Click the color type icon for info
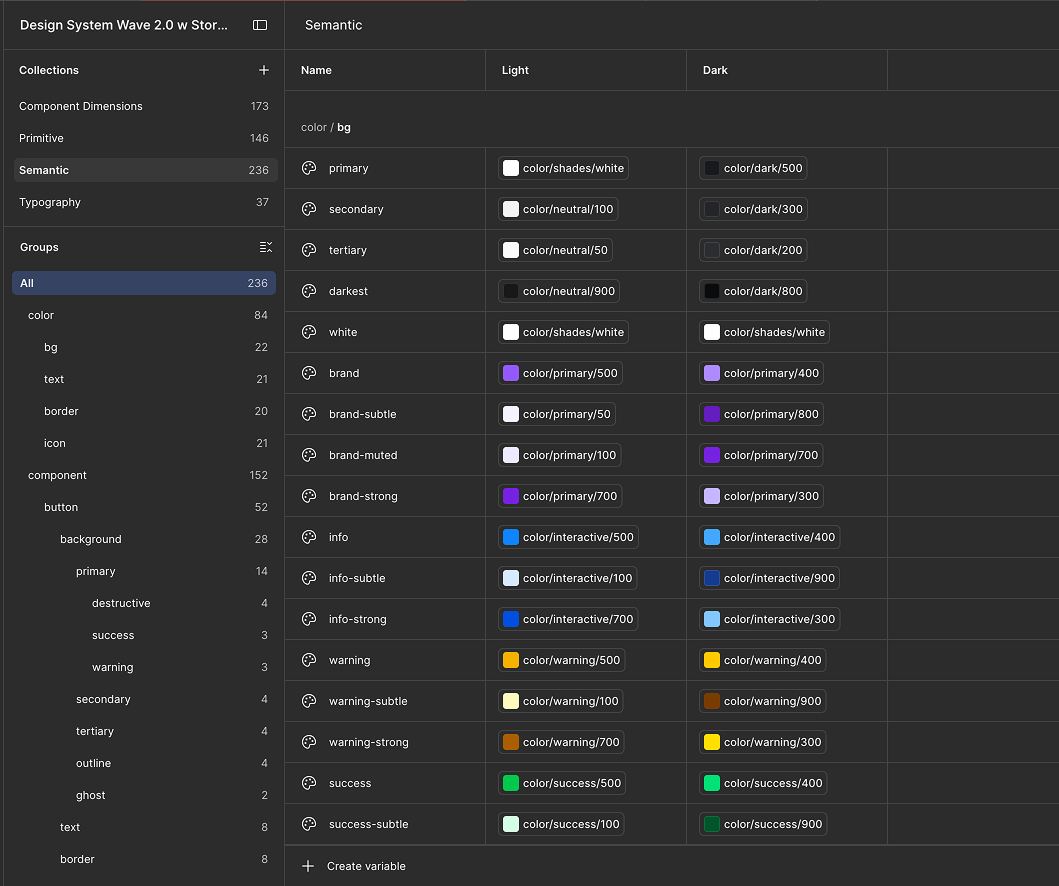This screenshot has width=1059, height=886. (309, 537)
